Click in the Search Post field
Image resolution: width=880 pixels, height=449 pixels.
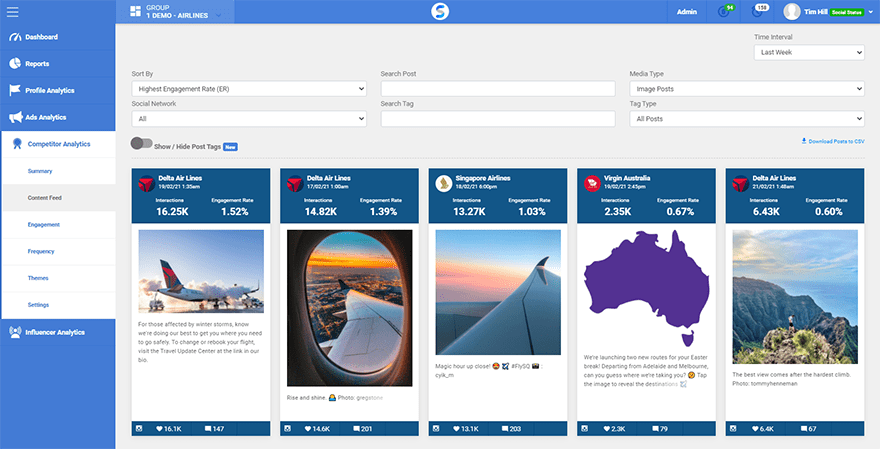click(498, 89)
